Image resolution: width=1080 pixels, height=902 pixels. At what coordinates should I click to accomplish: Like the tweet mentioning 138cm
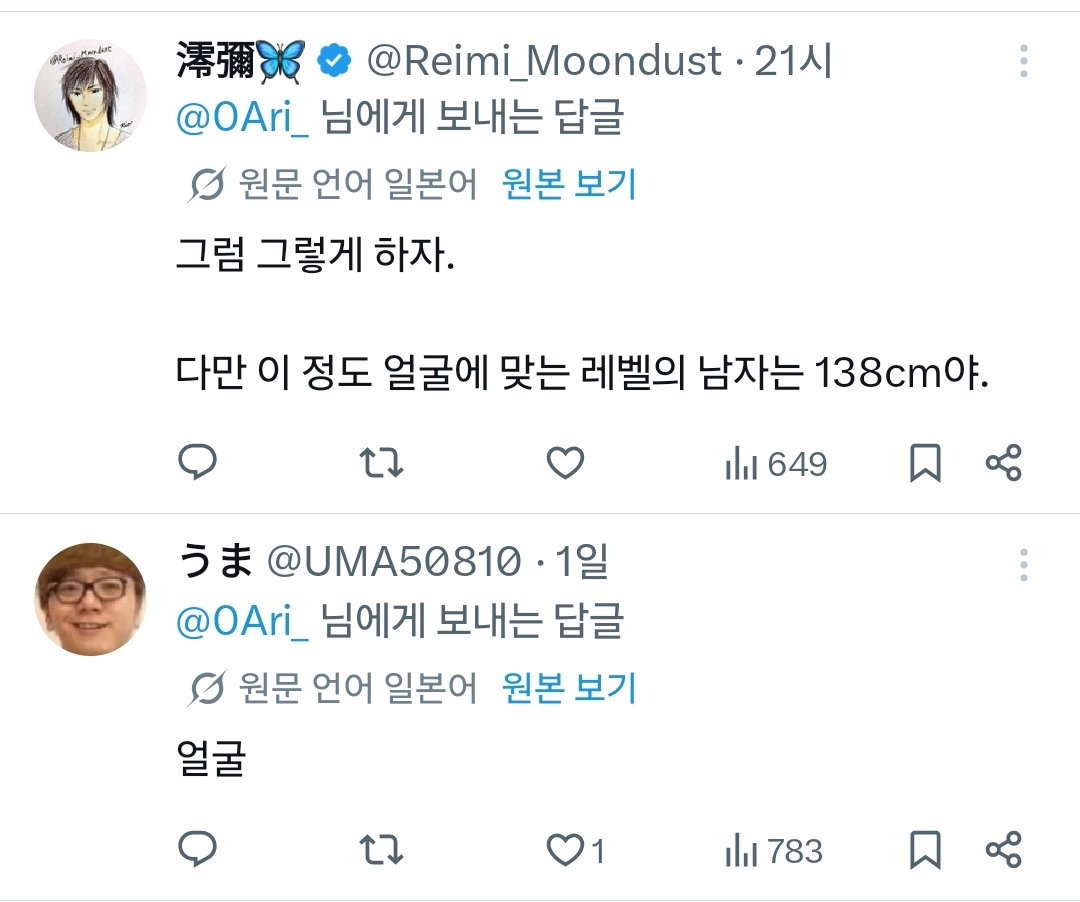(565, 463)
